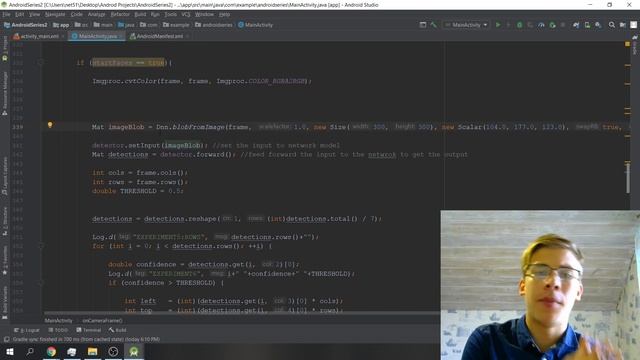Click the Sync Project with Gradle Files icon
The height and width of the screenshot is (360, 640).
click(576, 25)
